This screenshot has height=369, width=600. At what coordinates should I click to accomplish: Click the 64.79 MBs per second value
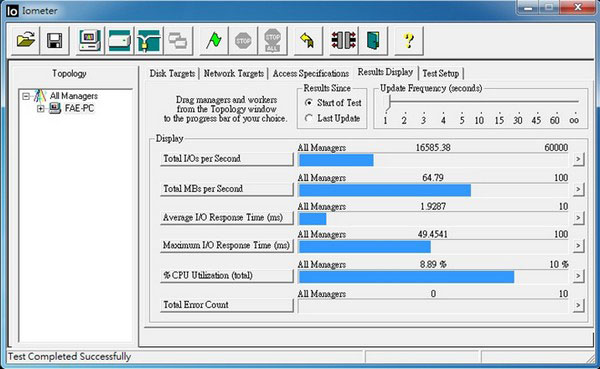point(433,178)
